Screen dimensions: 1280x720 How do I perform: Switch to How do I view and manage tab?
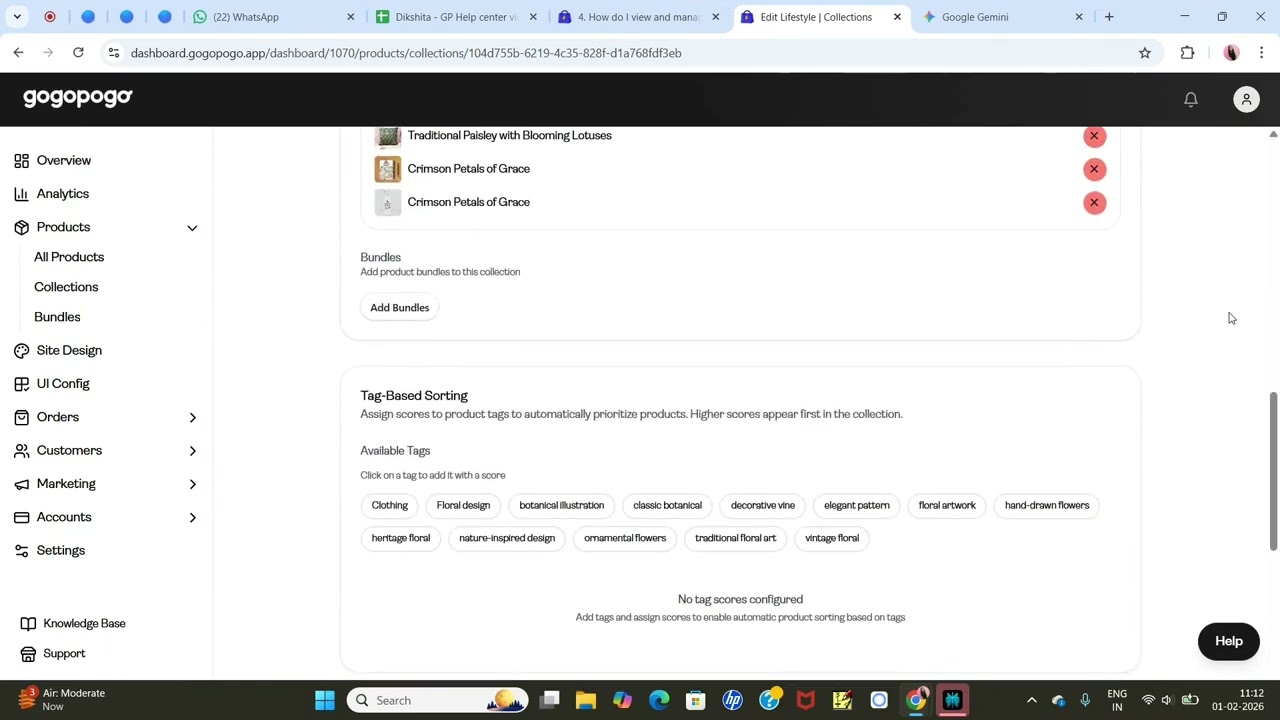coord(638,17)
